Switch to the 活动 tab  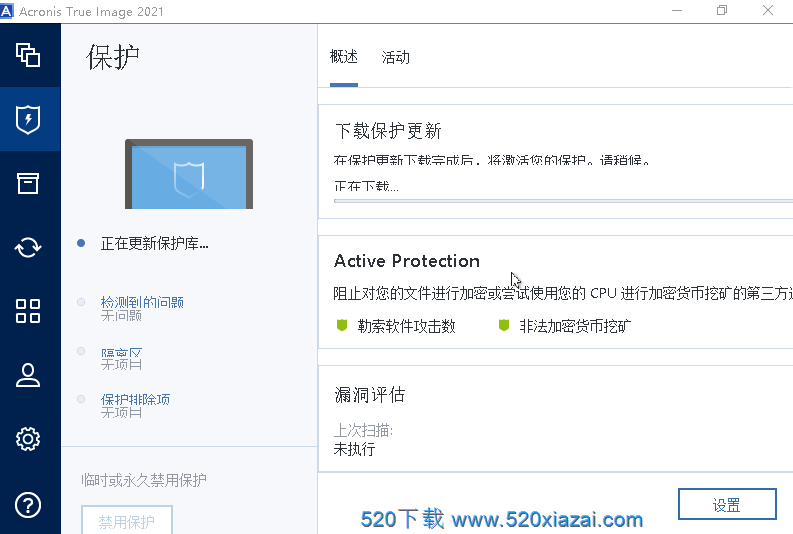coord(395,57)
